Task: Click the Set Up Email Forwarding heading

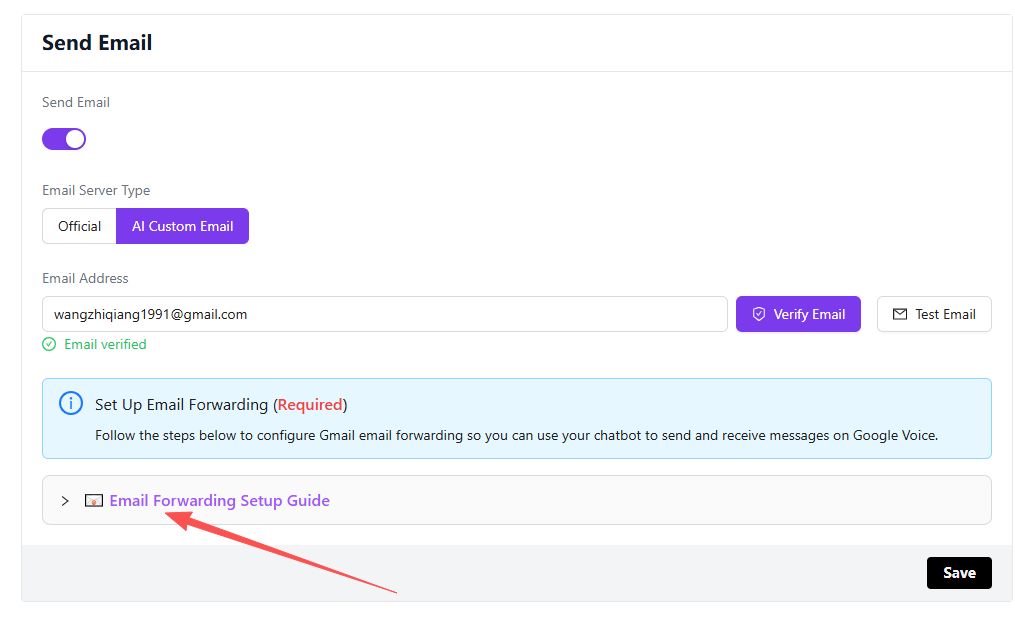Action: (x=181, y=405)
